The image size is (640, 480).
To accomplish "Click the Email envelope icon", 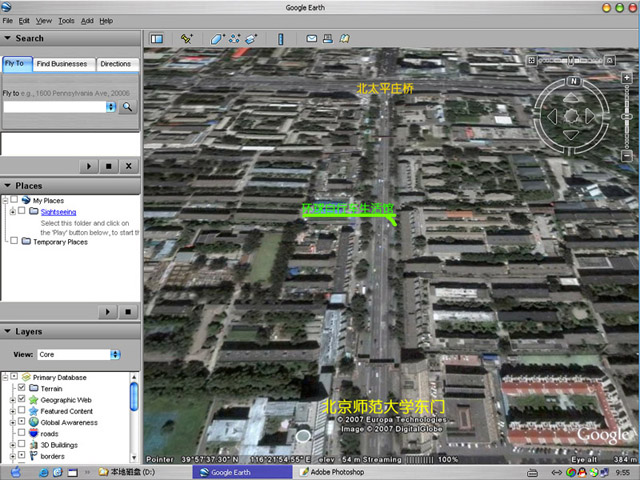I will (311, 38).
